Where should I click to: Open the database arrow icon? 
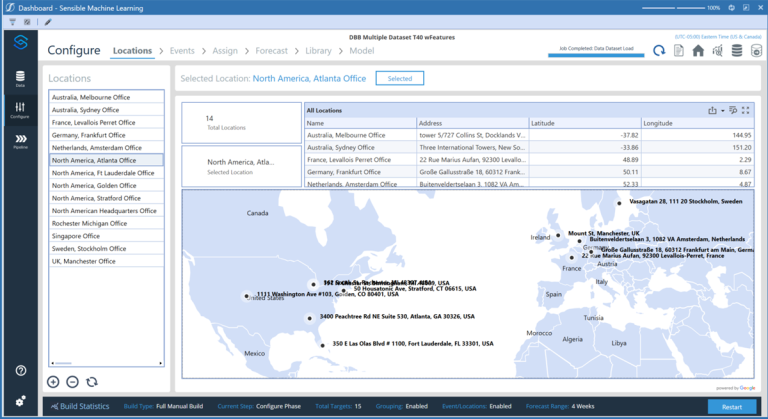pyautogui.click(x=756, y=50)
